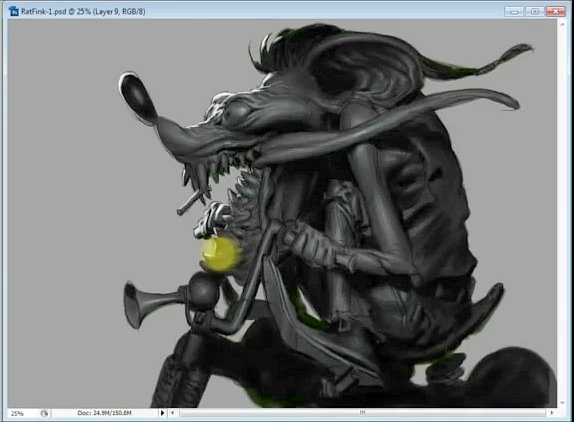Click the horizontal scrollbar left arrow
Screen dimensions: 574x422
point(173,413)
